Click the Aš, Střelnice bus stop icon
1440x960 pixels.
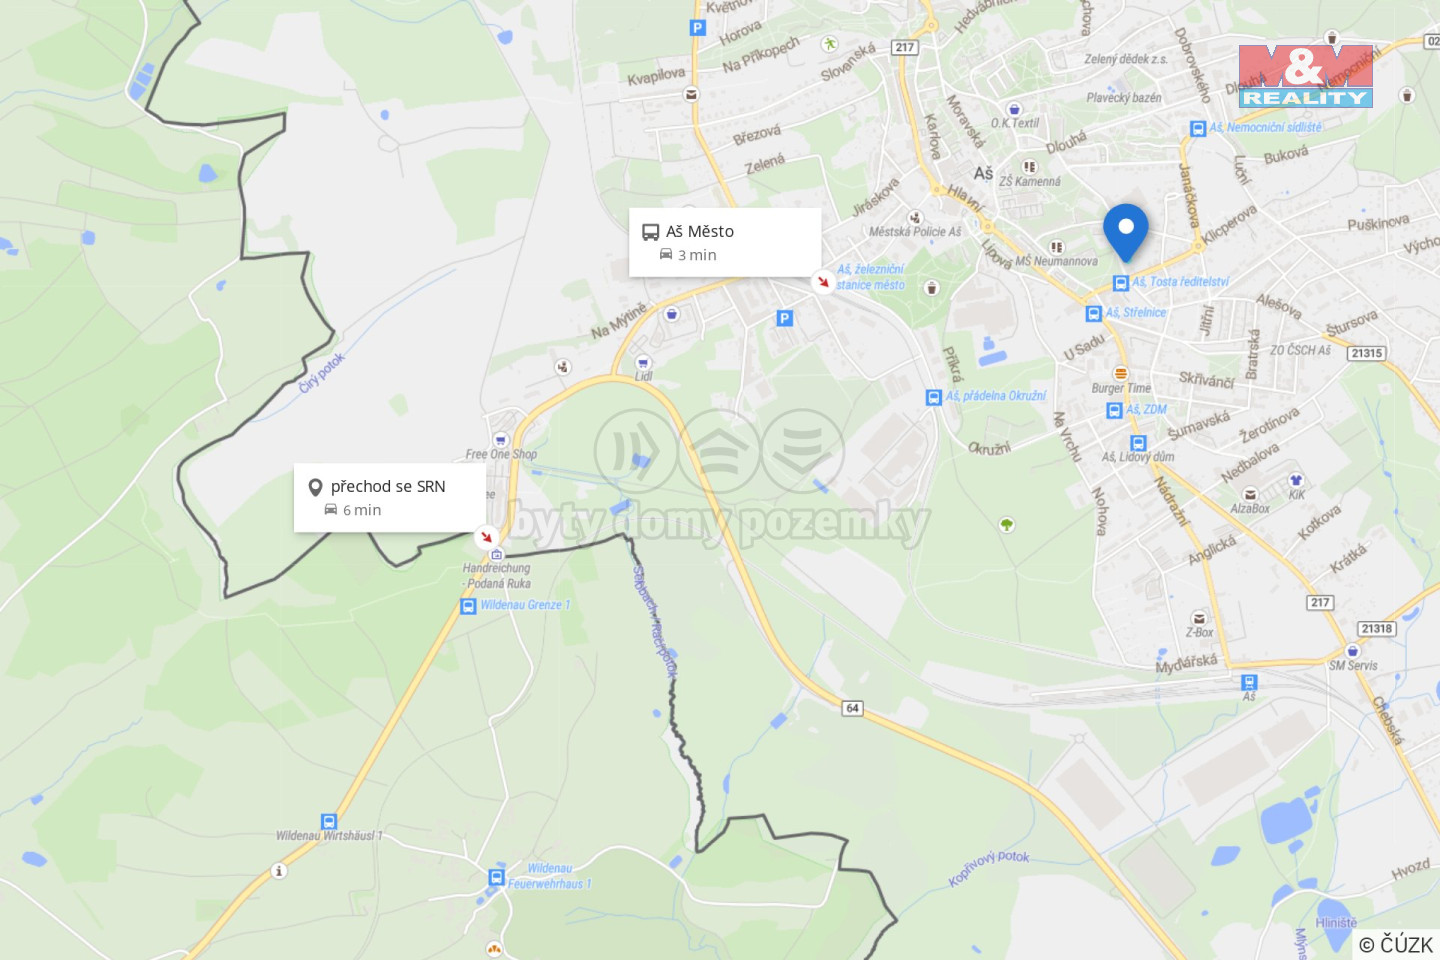(x=1094, y=313)
